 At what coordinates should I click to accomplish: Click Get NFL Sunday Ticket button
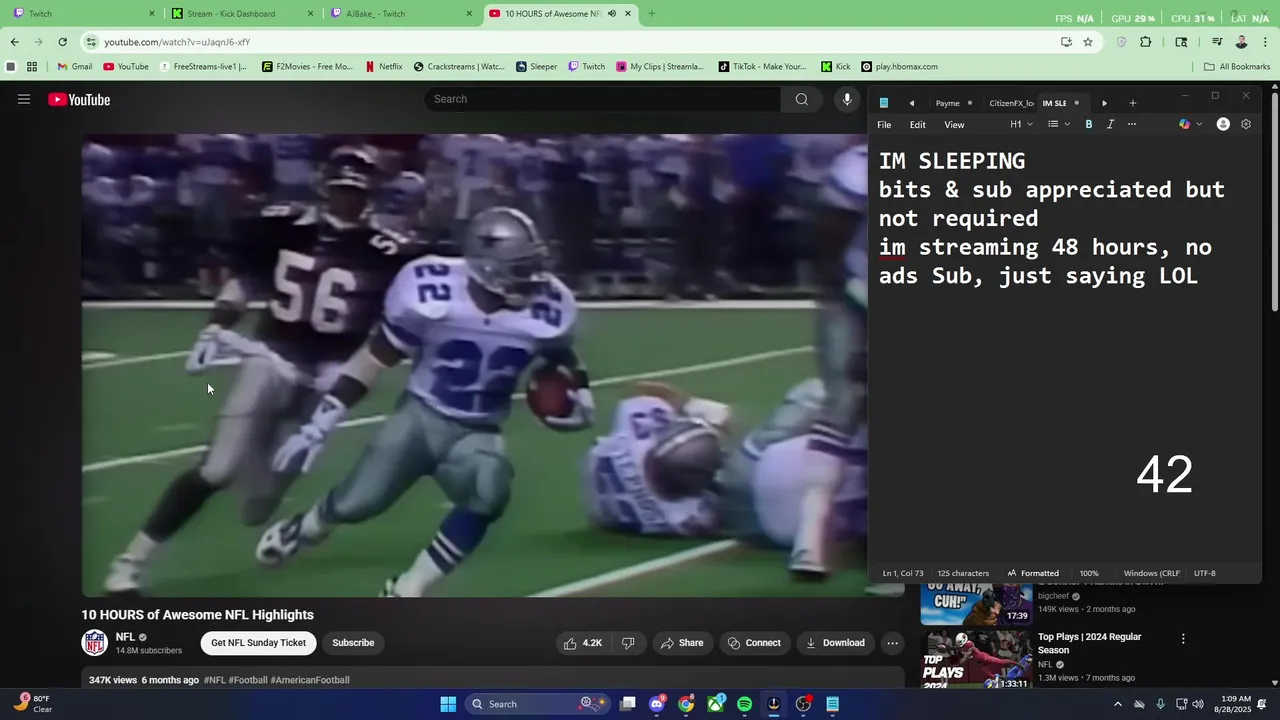click(259, 643)
